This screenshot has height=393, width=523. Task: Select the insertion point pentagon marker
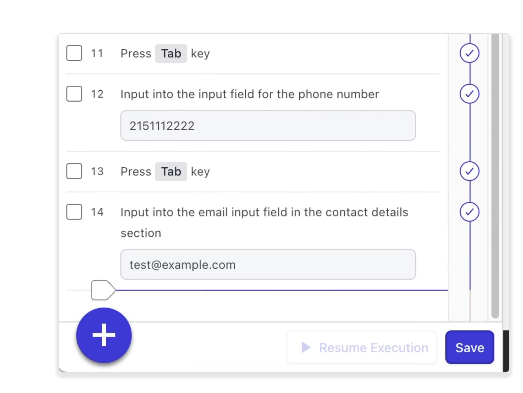[x=103, y=290]
